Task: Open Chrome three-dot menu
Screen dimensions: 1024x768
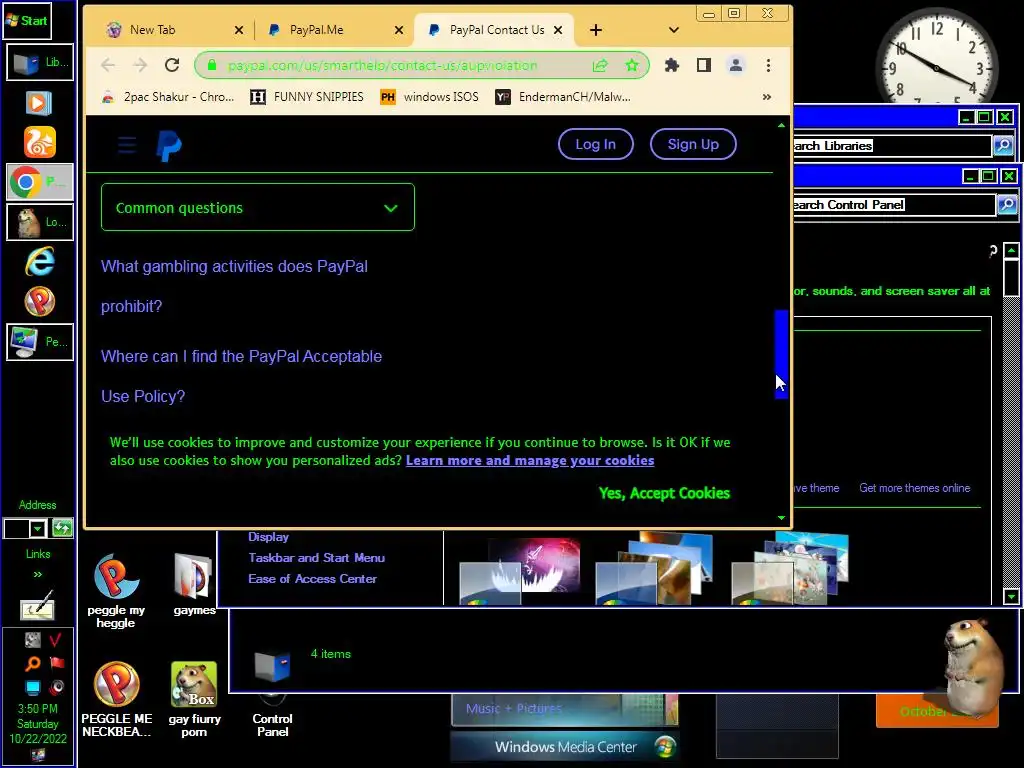Action: (x=768, y=65)
